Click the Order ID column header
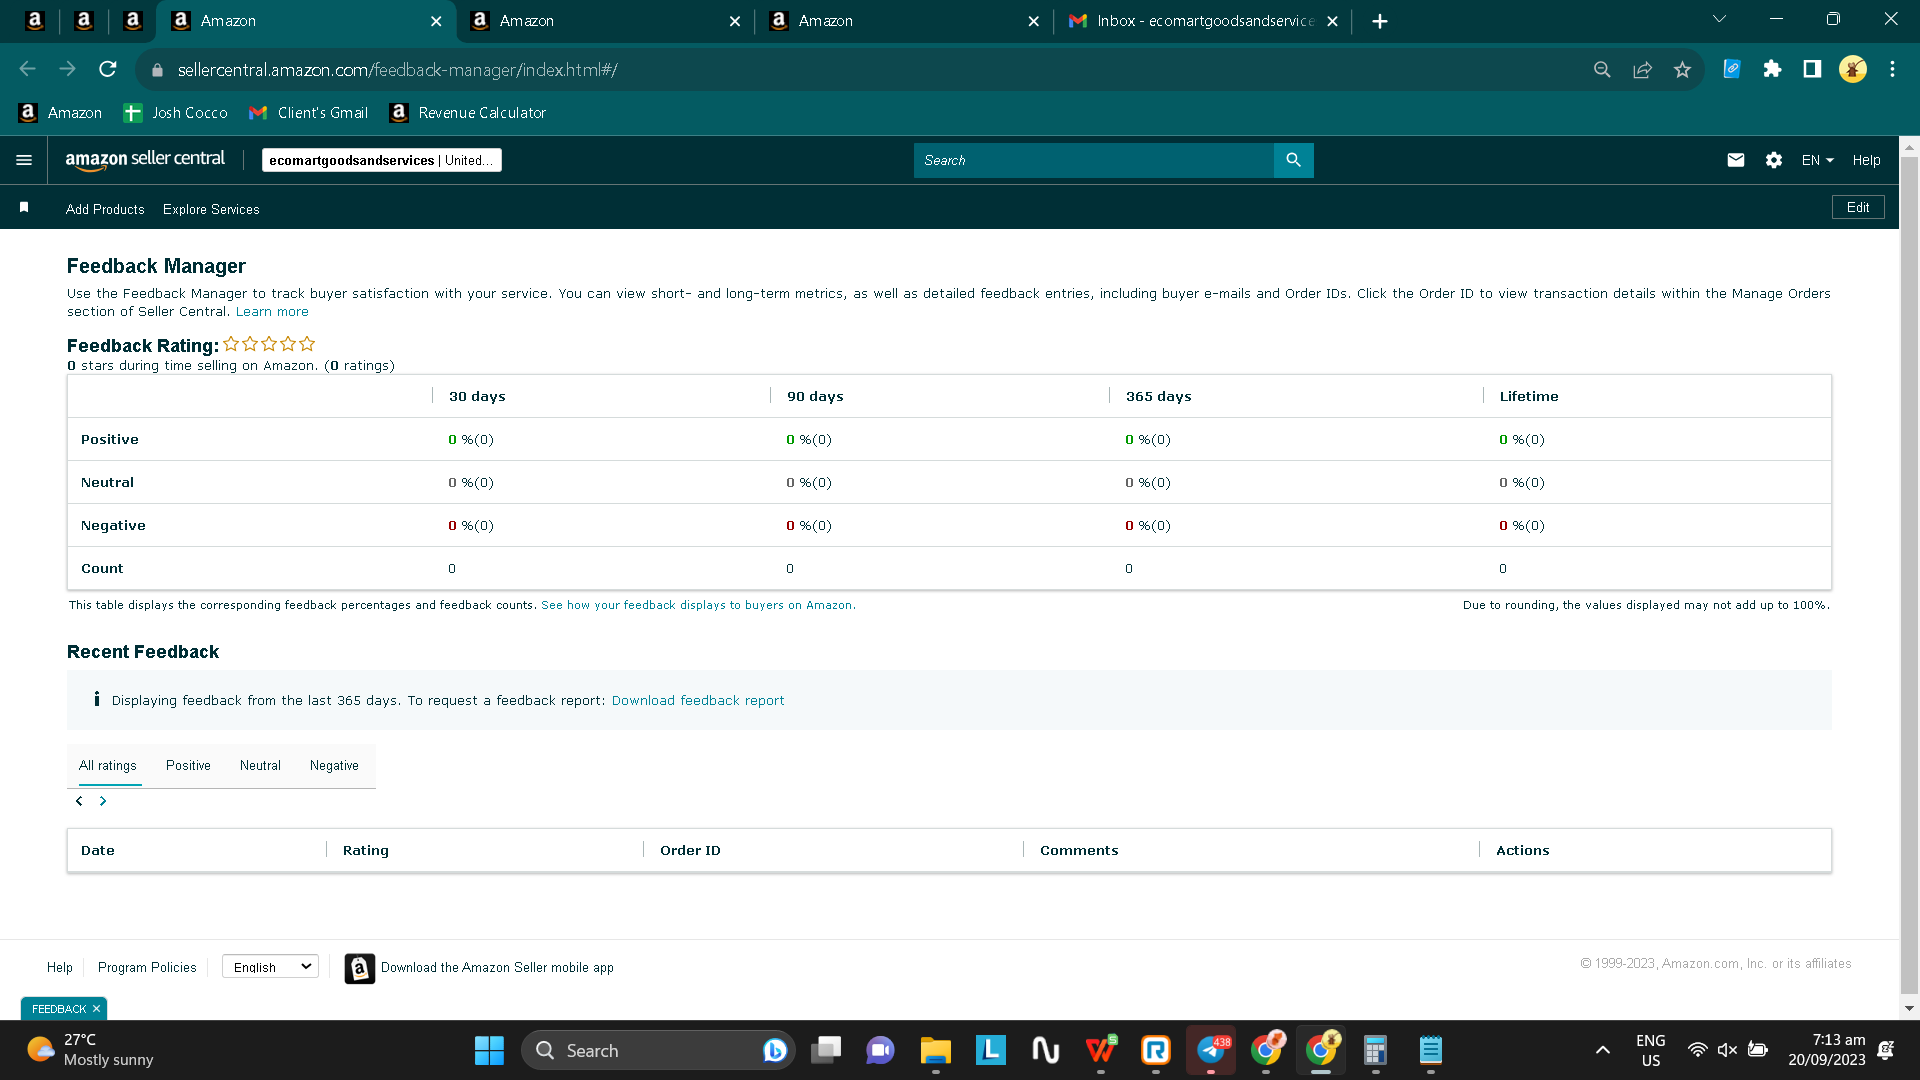The image size is (1920, 1080). [690, 851]
